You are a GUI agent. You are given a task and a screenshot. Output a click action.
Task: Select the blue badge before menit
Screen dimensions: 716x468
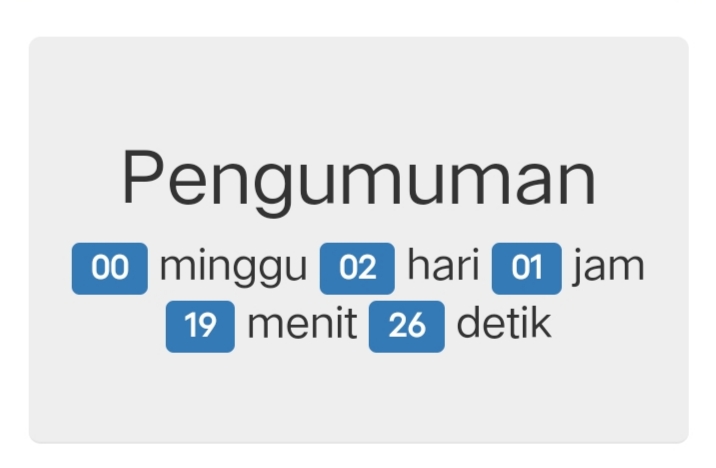[200, 326]
